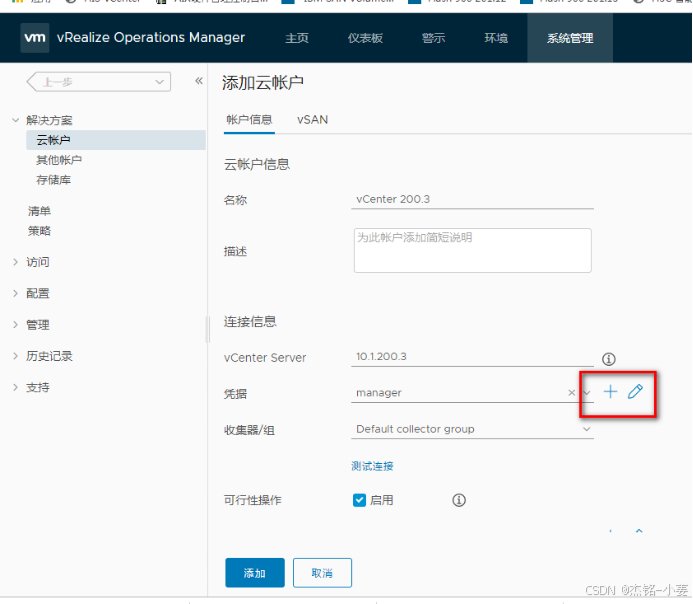Open the 凭据 dropdown arrow
Image resolution: width=693 pixels, height=604 pixels.
pos(587,392)
